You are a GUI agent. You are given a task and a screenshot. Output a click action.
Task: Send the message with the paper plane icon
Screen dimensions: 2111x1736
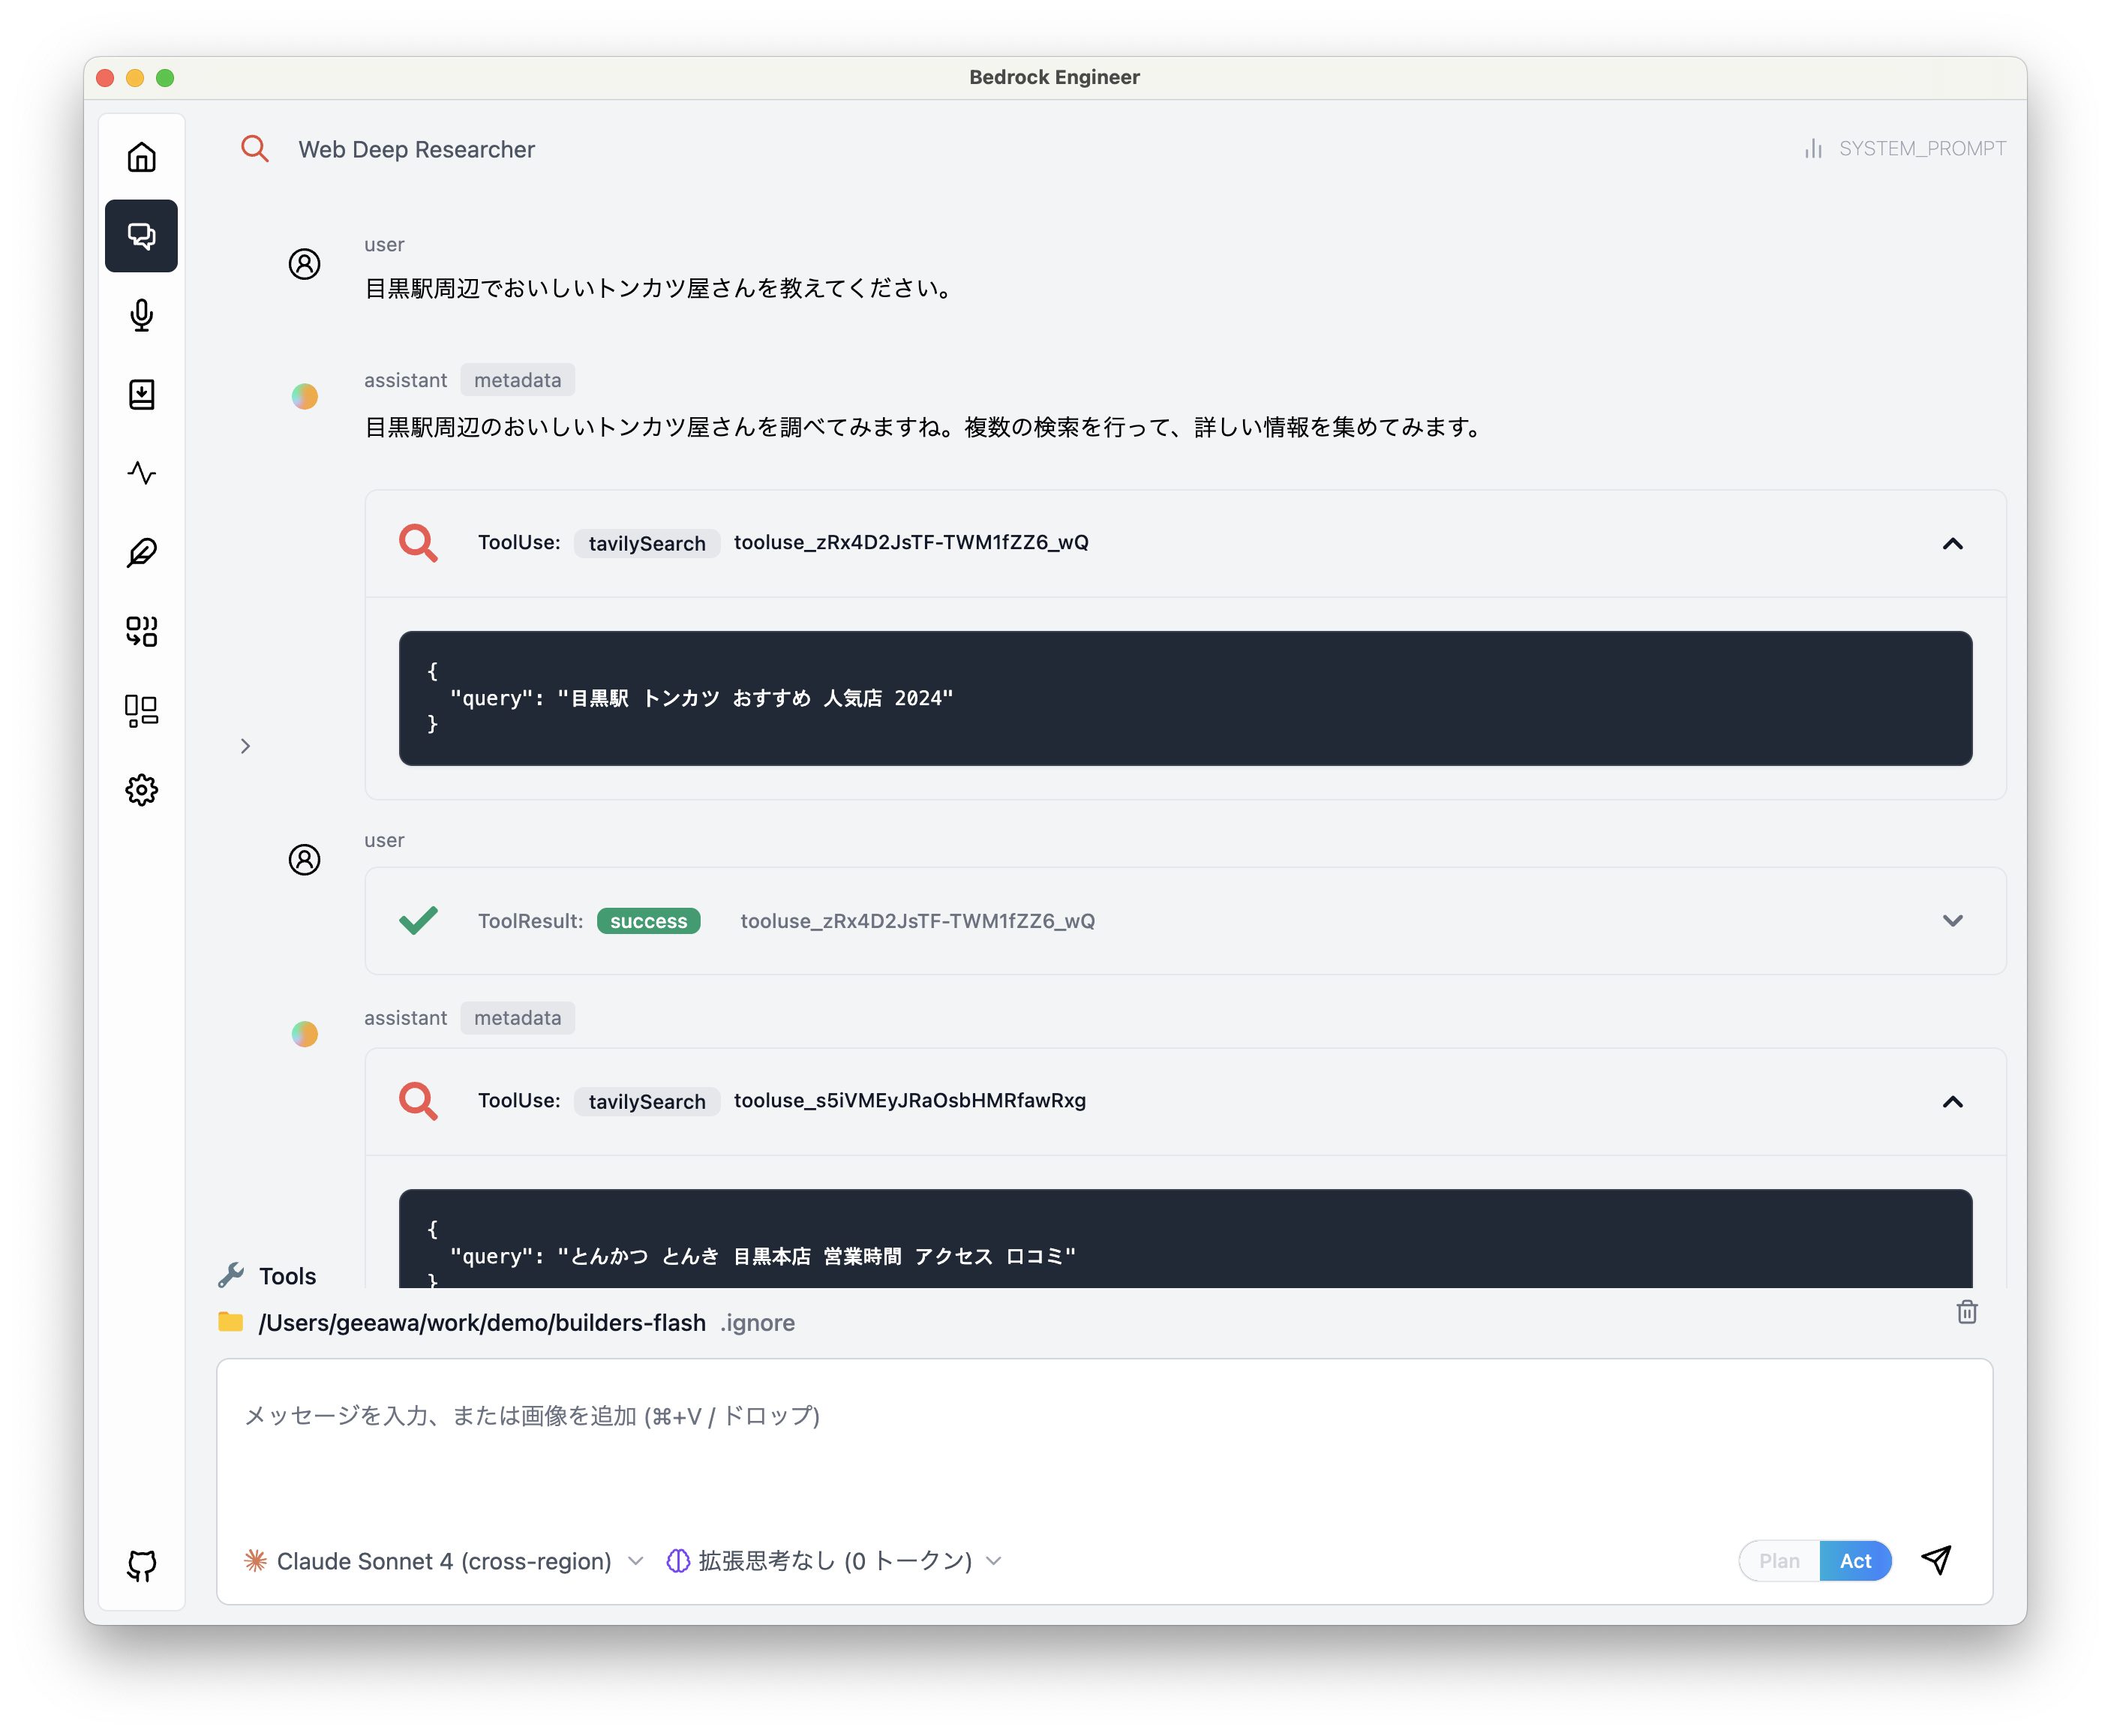click(x=1936, y=1560)
